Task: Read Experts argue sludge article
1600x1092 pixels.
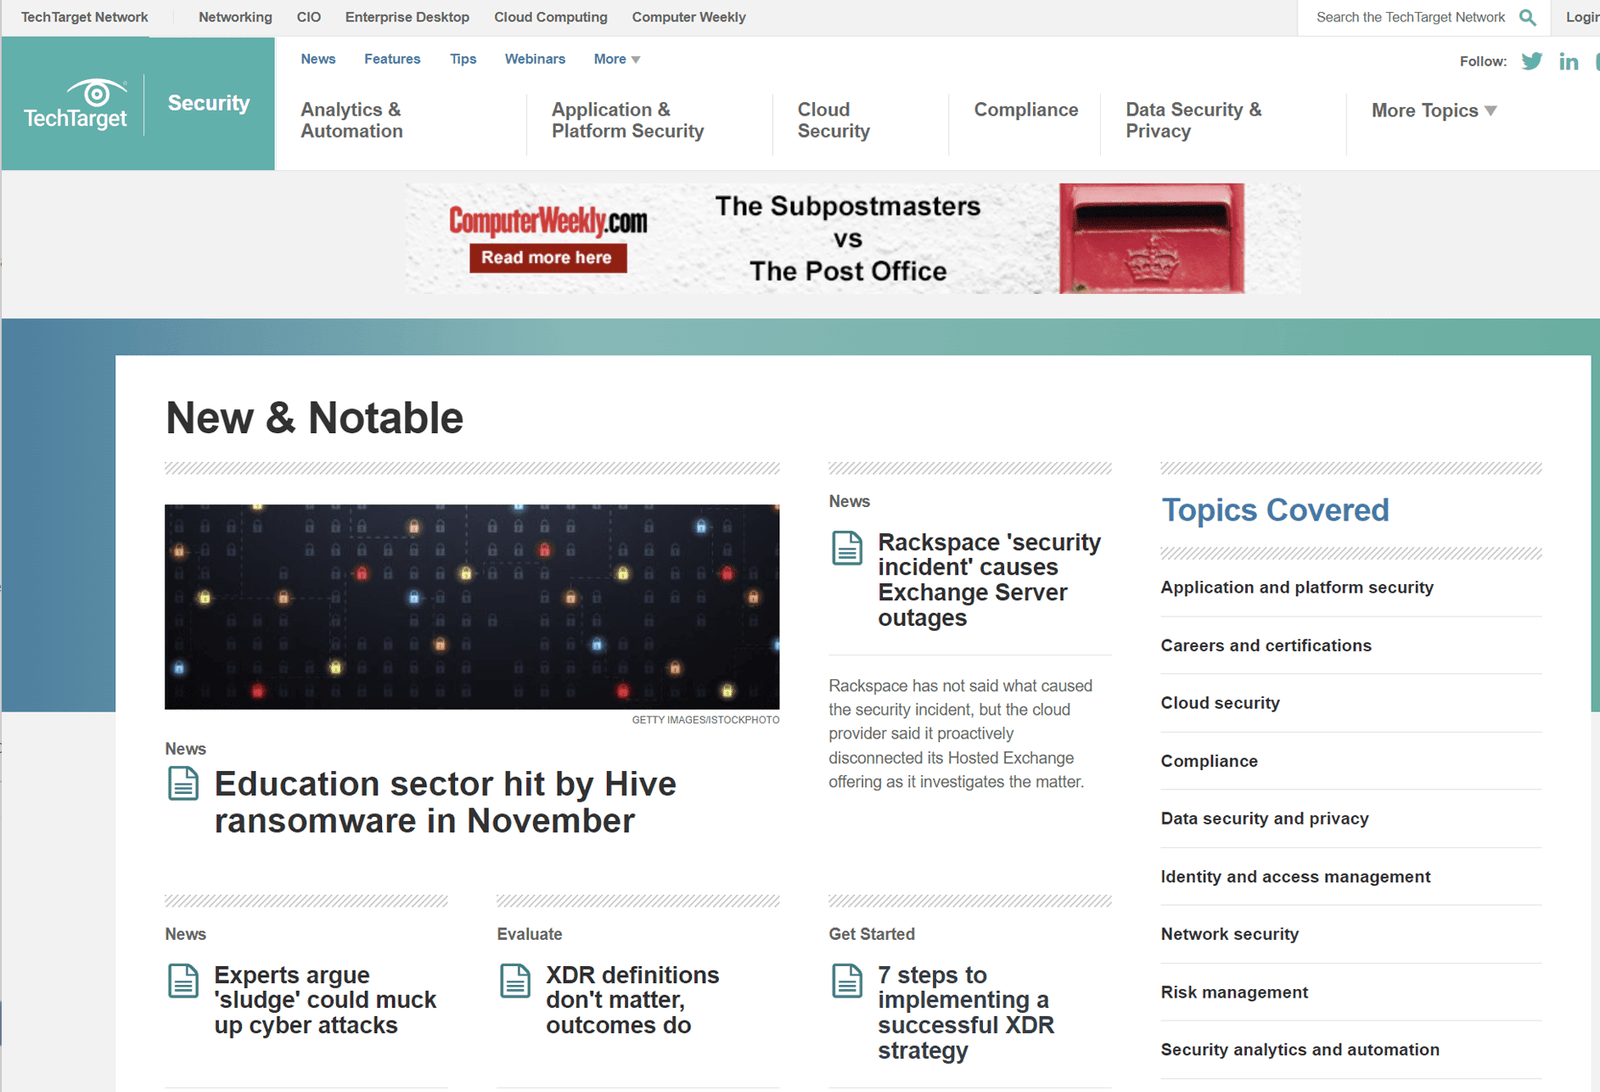Action: (x=325, y=1000)
